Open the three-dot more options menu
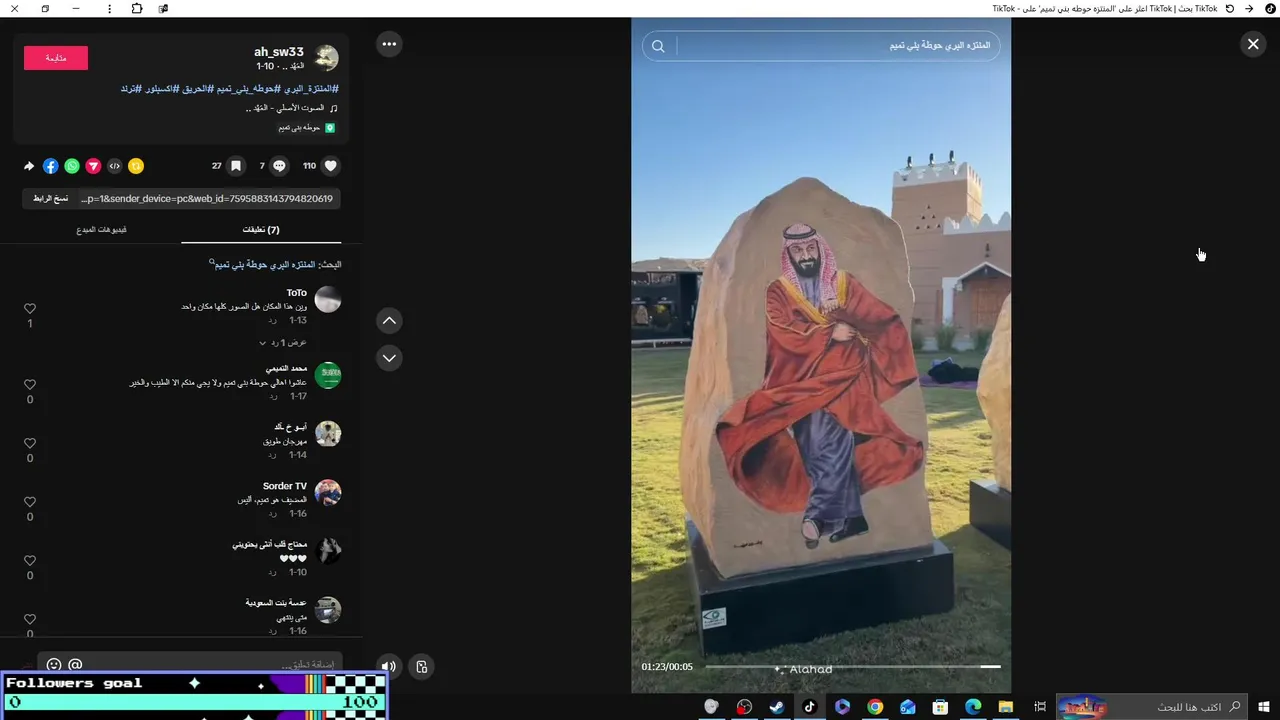This screenshot has width=1280, height=720. pos(389,44)
